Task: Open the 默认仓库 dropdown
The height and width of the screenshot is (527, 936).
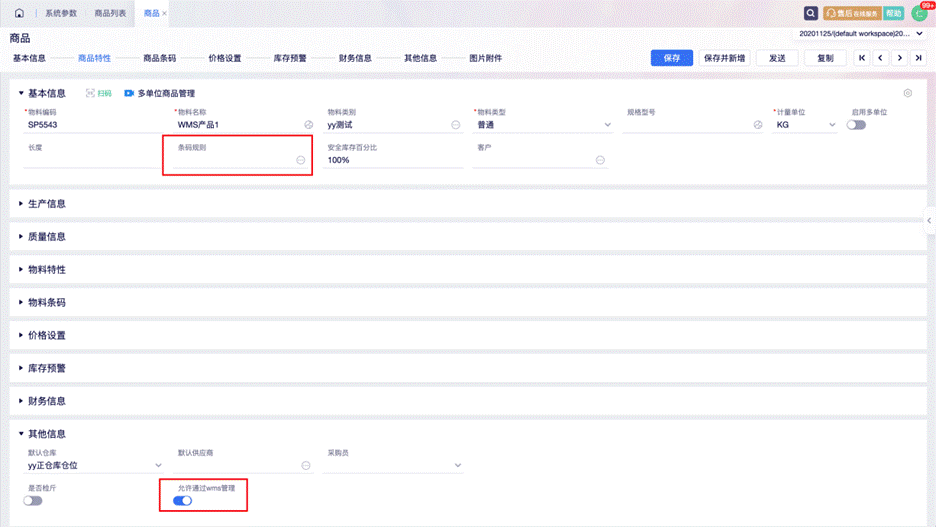Action: click(158, 465)
